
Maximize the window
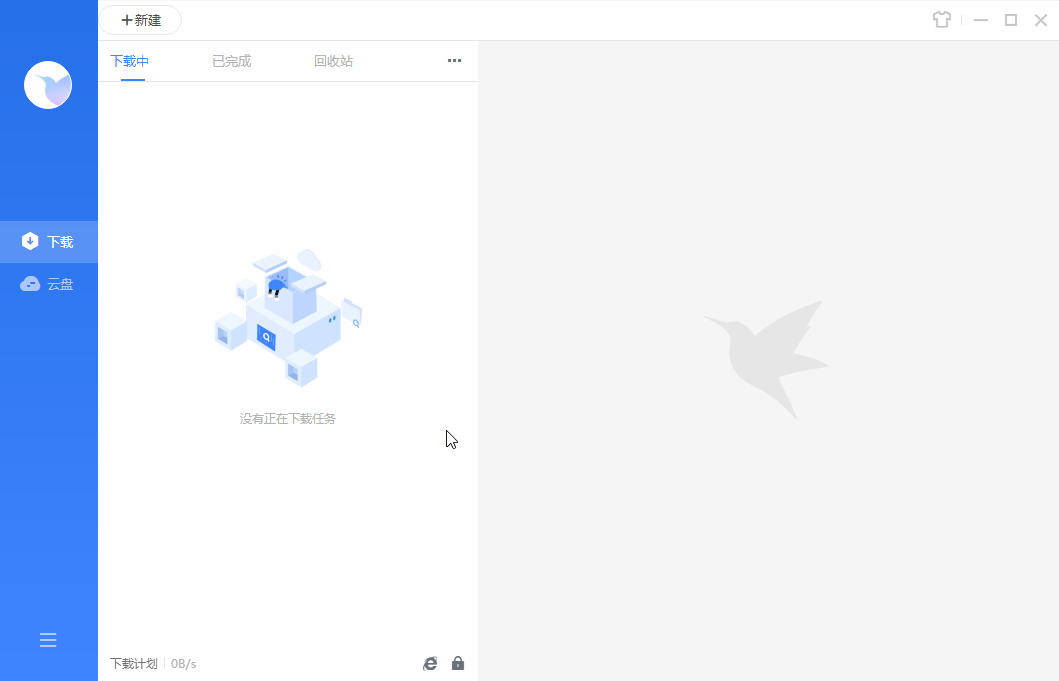tap(1011, 20)
